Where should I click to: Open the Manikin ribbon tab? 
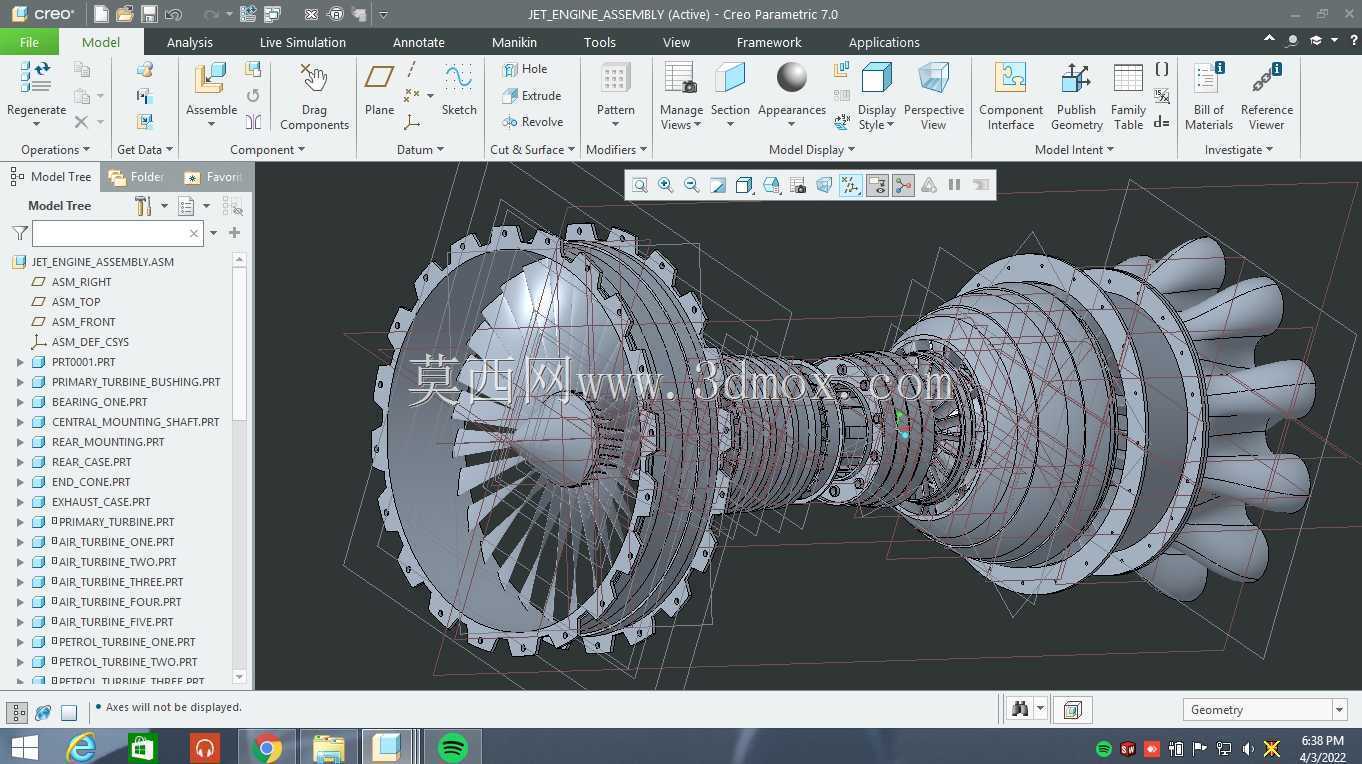tap(514, 42)
